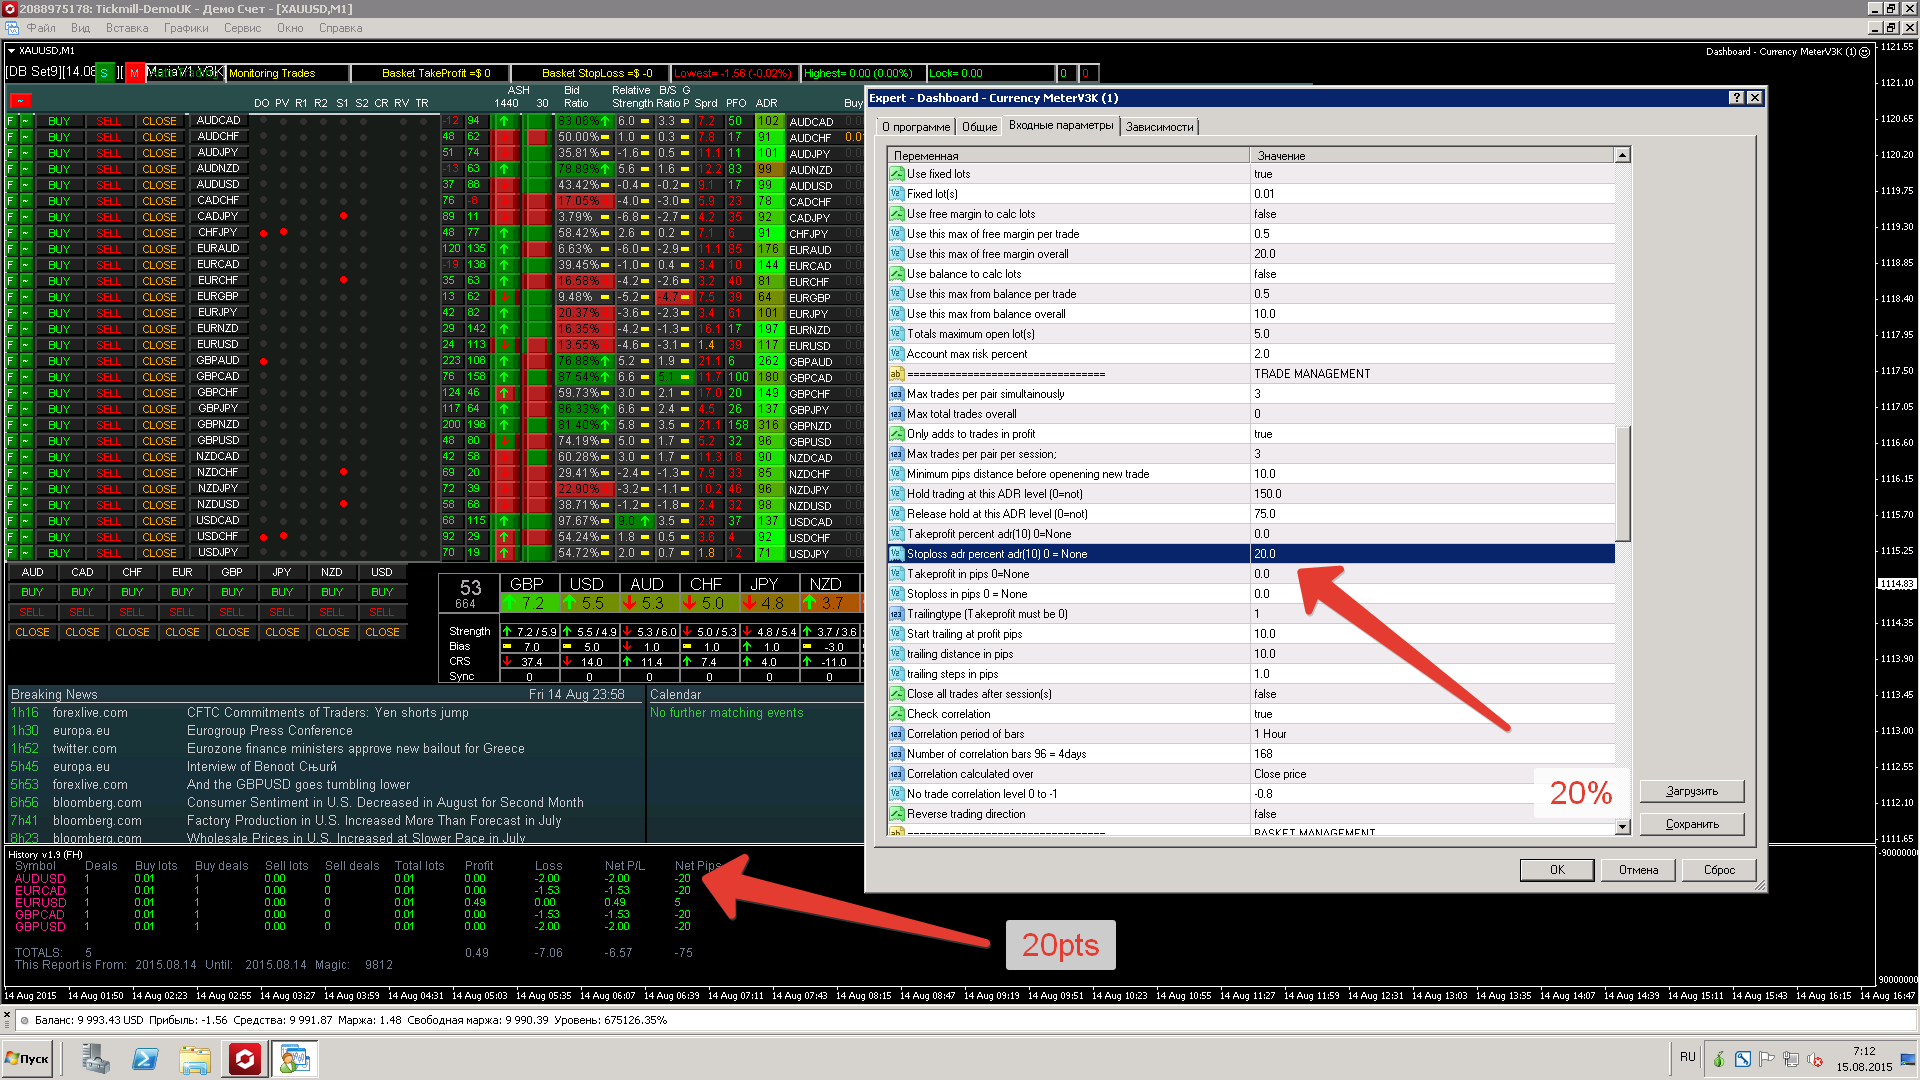Click the help question-mark button of Expert dialog

pos(1736,98)
